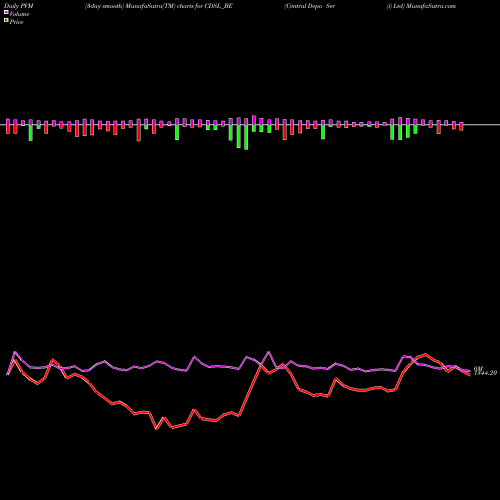Click the Volume legend color swatch
The height and width of the screenshot is (500, 500).
tap(6, 12)
